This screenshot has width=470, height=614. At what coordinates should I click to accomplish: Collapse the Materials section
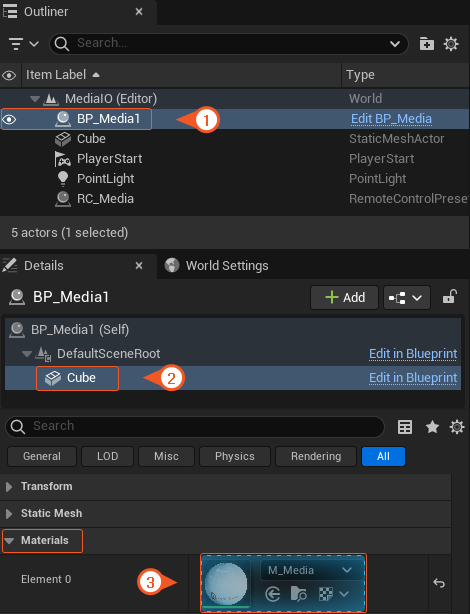point(42,541)
